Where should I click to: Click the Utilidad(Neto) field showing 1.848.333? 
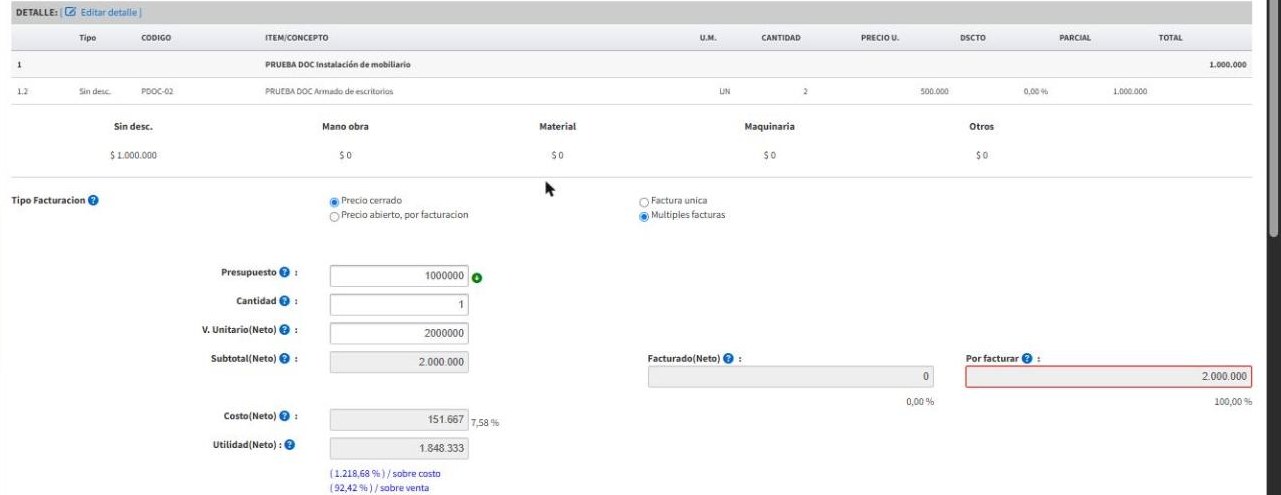tap(399, 449)
